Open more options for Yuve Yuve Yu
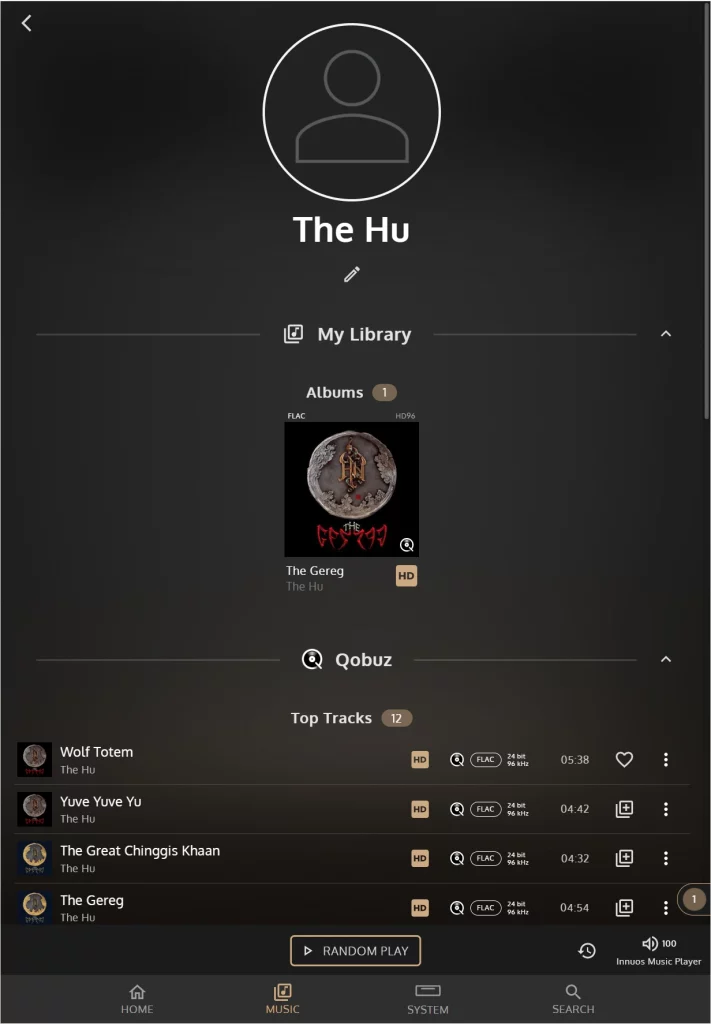The height and width of the screenshot is (1024, 711). 665,809
